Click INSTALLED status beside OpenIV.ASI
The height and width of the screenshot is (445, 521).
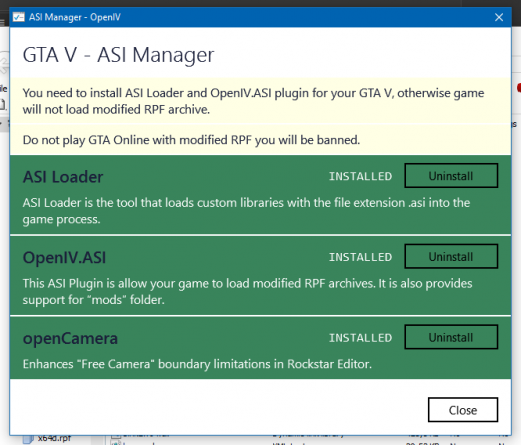coord(360,257)
